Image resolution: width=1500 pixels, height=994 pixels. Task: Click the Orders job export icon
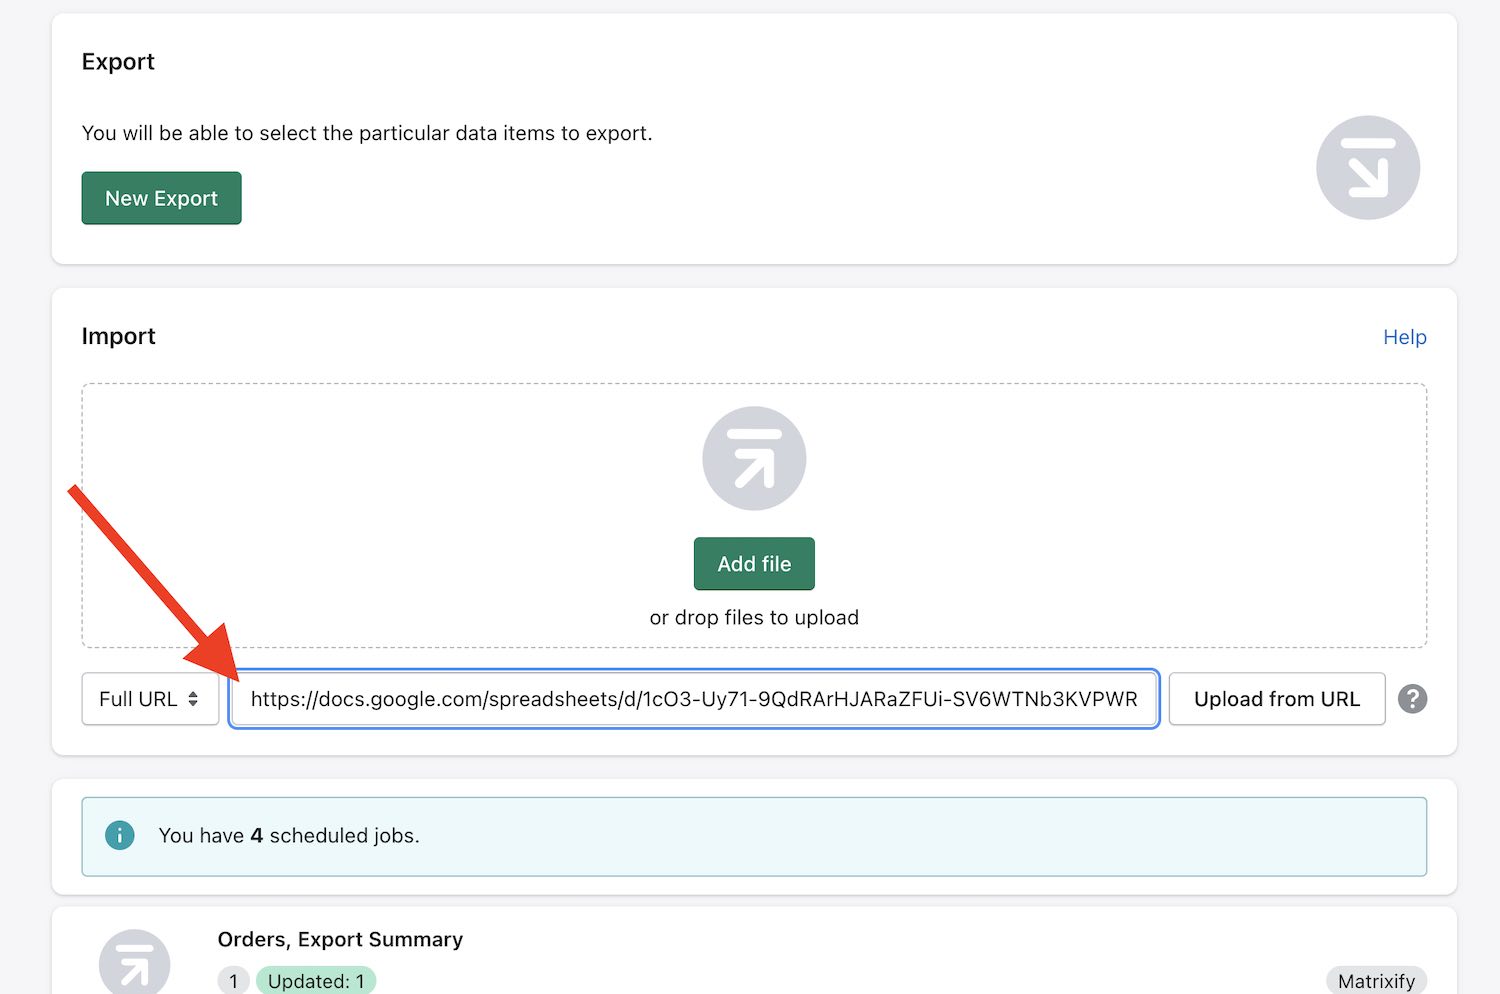pyautogui.click(x=134, y=962)
